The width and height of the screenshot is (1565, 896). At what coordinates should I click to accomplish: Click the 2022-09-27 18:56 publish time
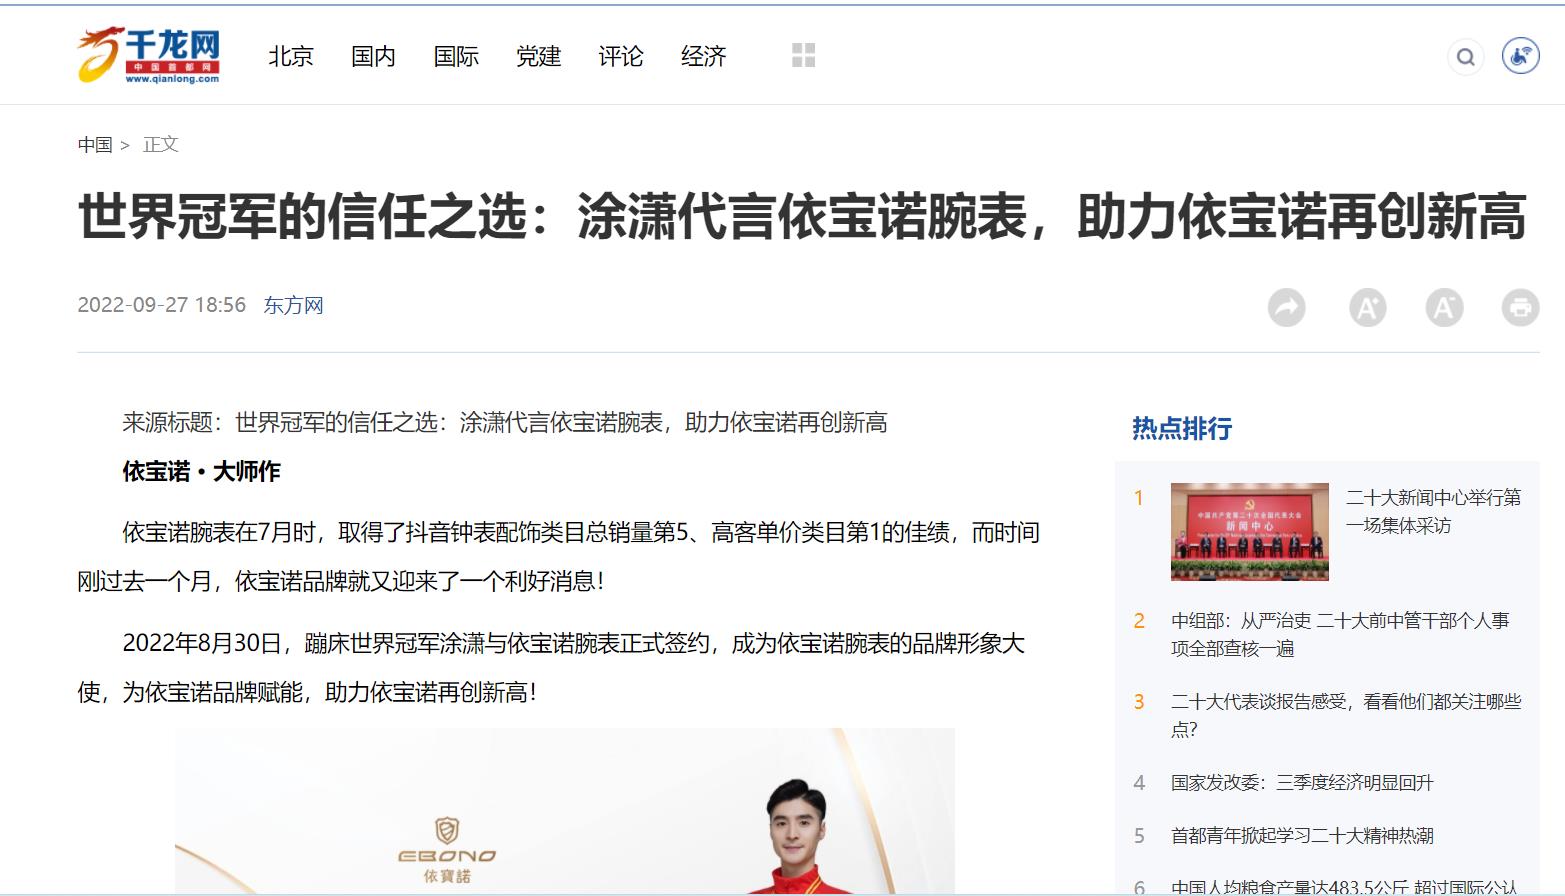[x=161, y=305]
